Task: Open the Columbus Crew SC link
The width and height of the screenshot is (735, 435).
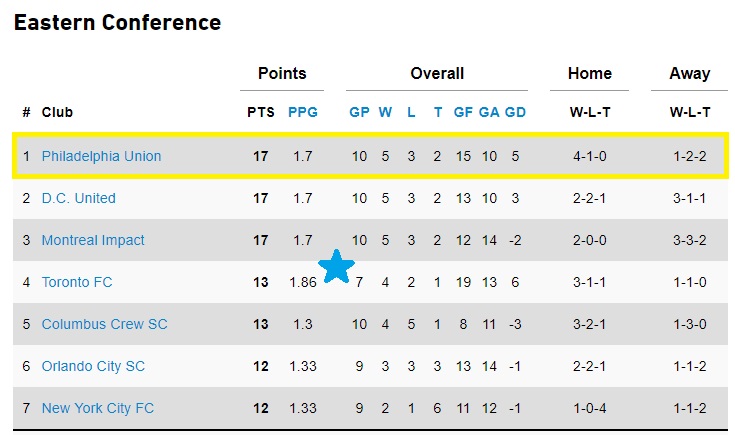Action: (104, 324)
